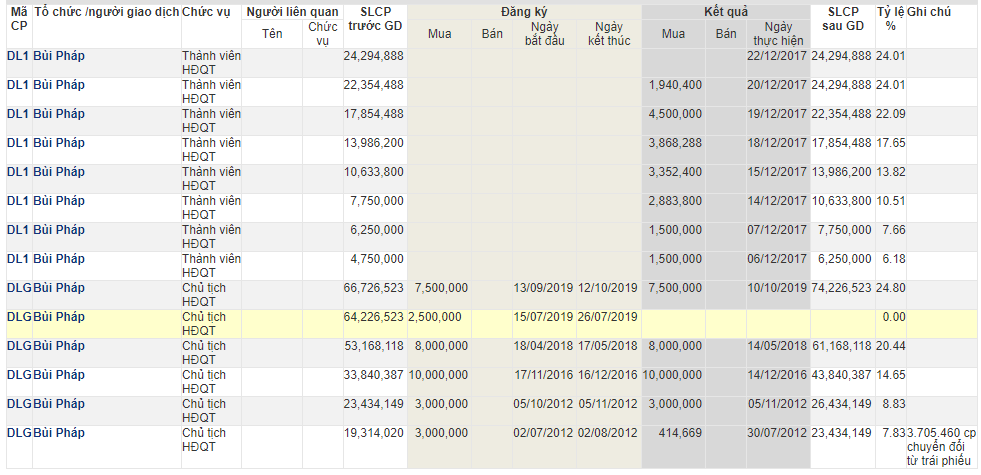
Task: Select the 24.80 percentage cell
Action: (x=890, y=288)
